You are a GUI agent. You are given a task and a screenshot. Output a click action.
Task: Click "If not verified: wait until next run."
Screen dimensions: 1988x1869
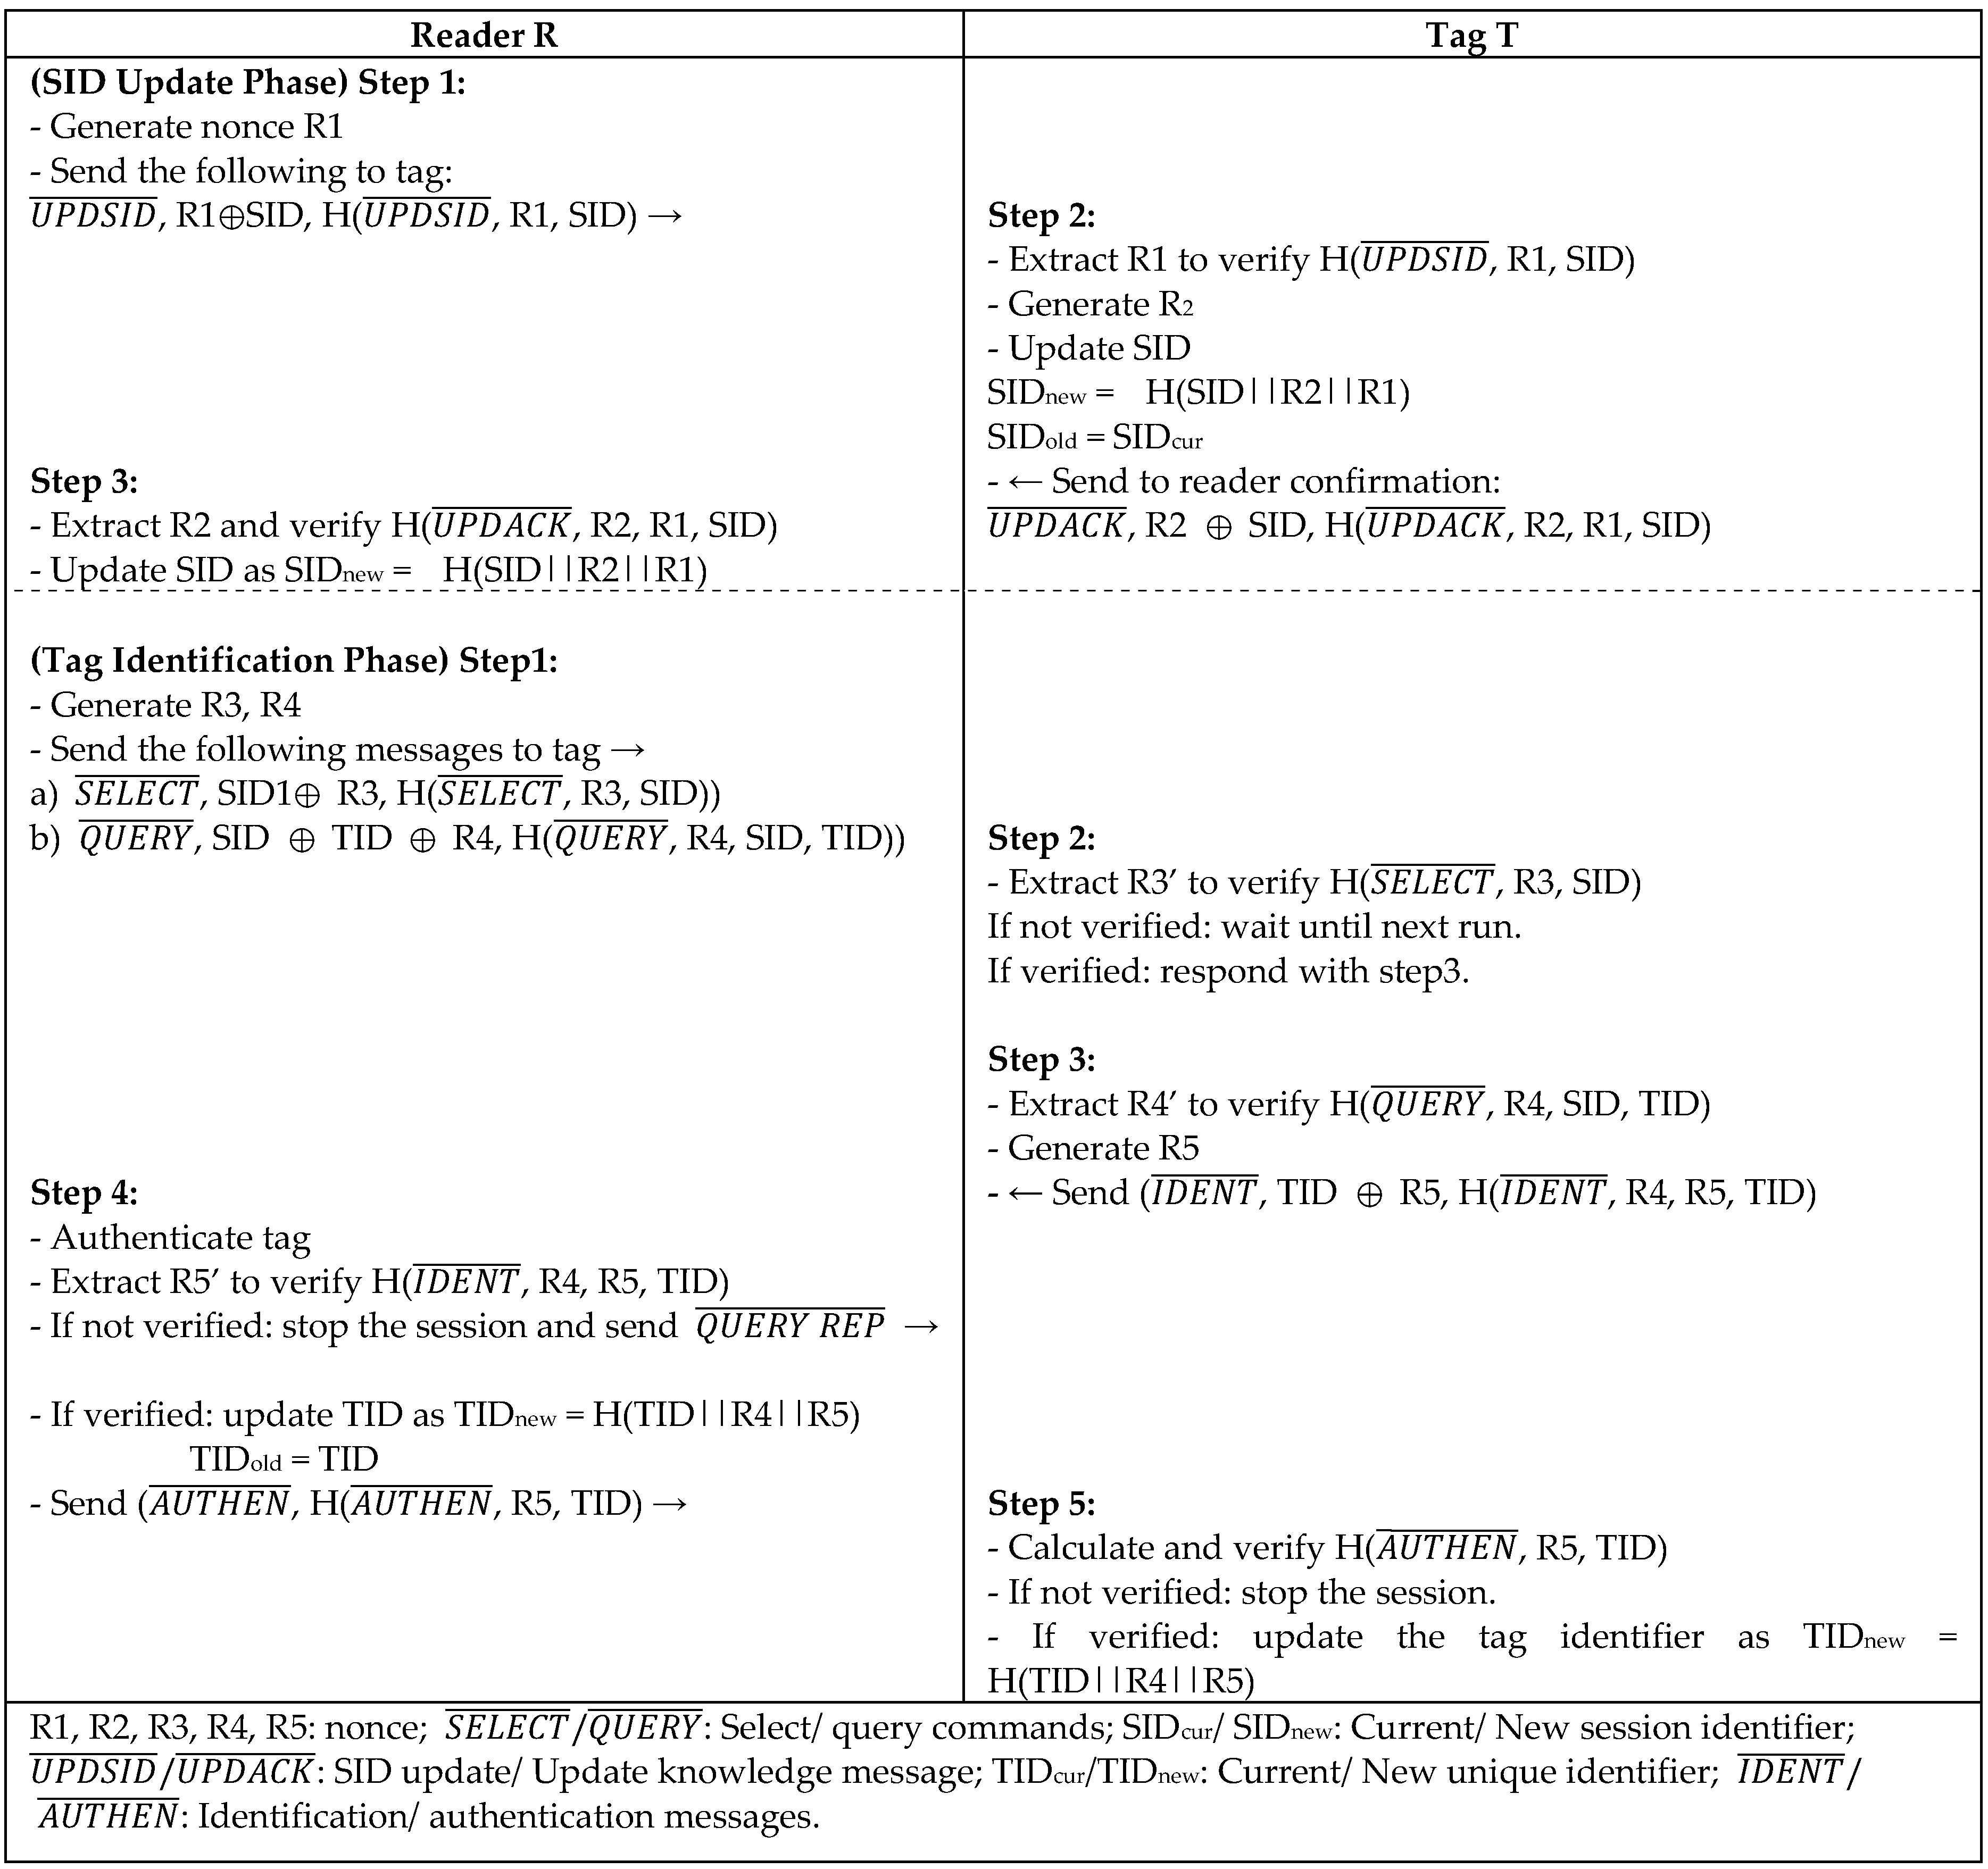tap(1254, 927)
